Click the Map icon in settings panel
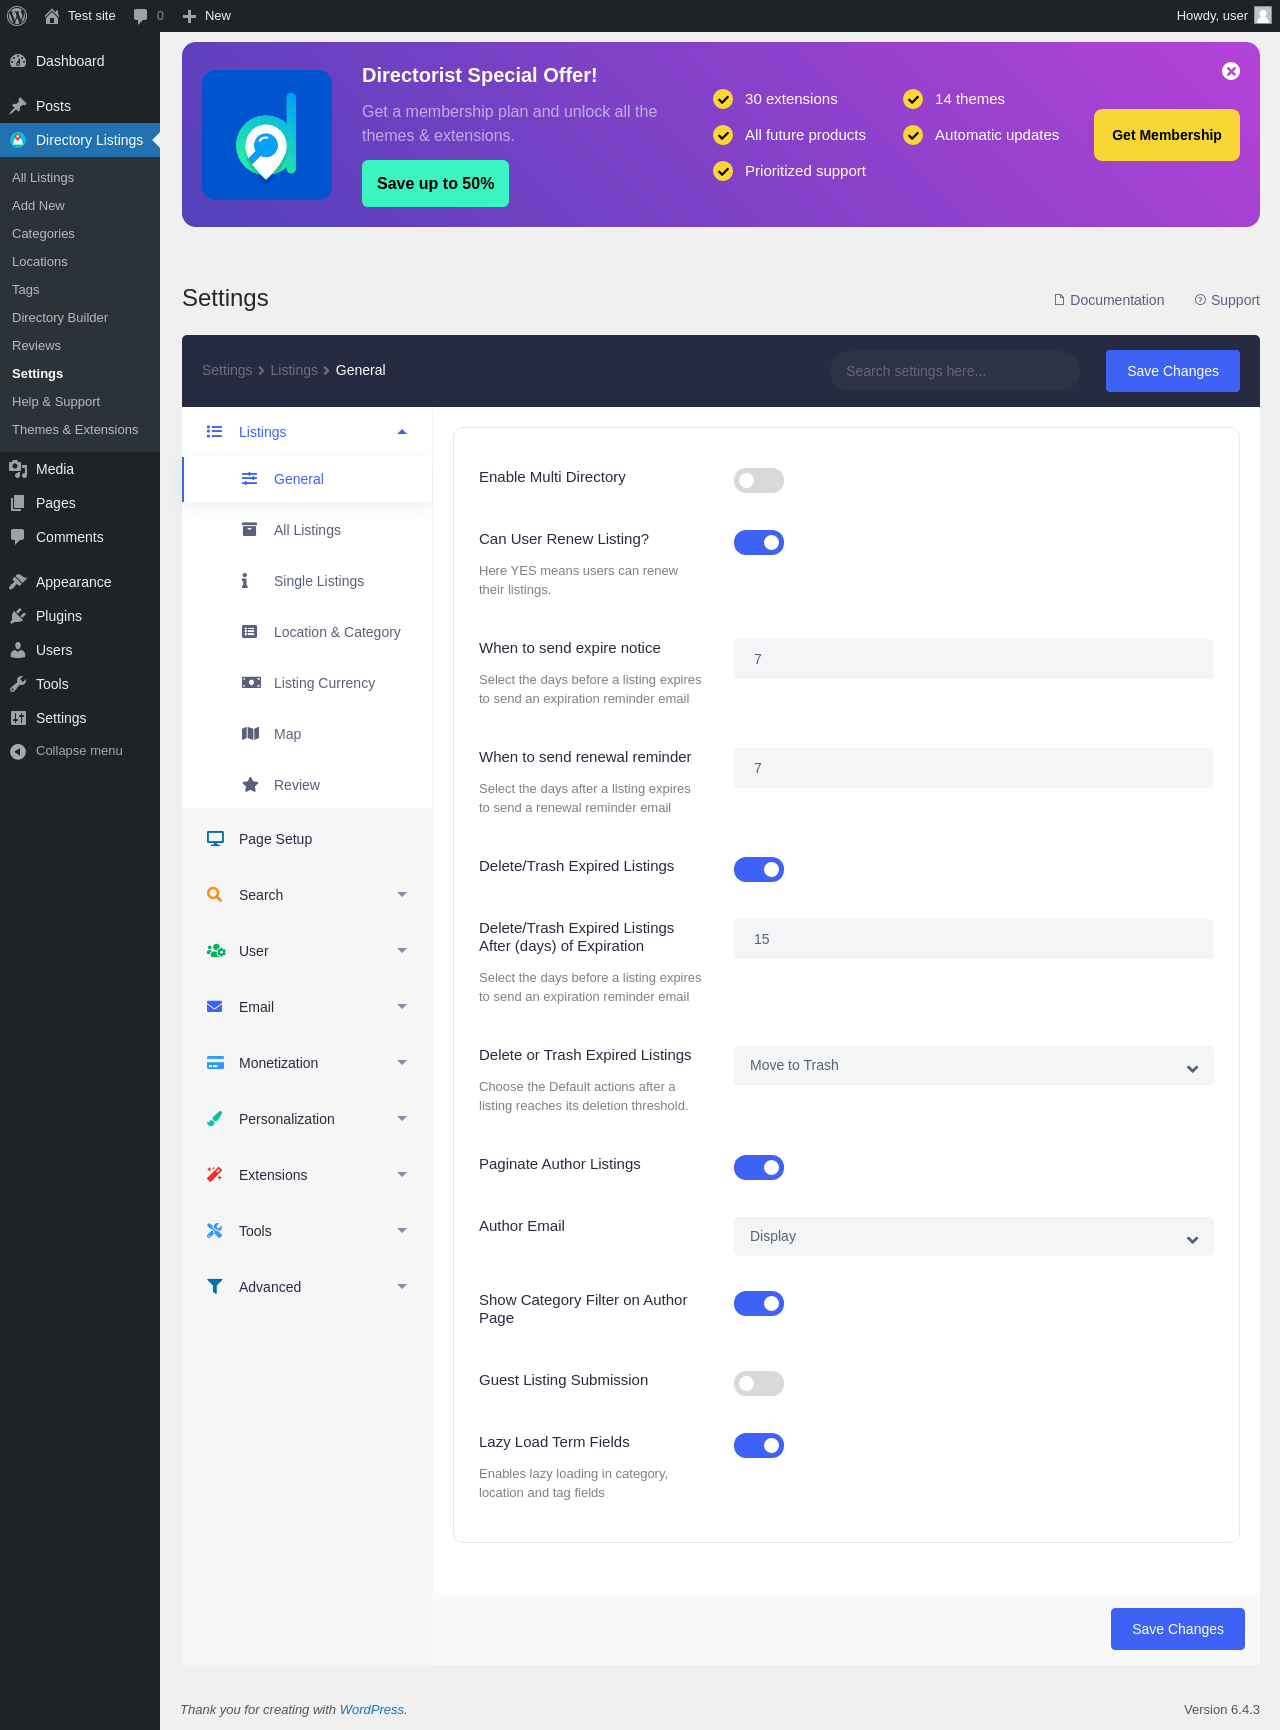1280x1730 pixels. pos(251,734)
